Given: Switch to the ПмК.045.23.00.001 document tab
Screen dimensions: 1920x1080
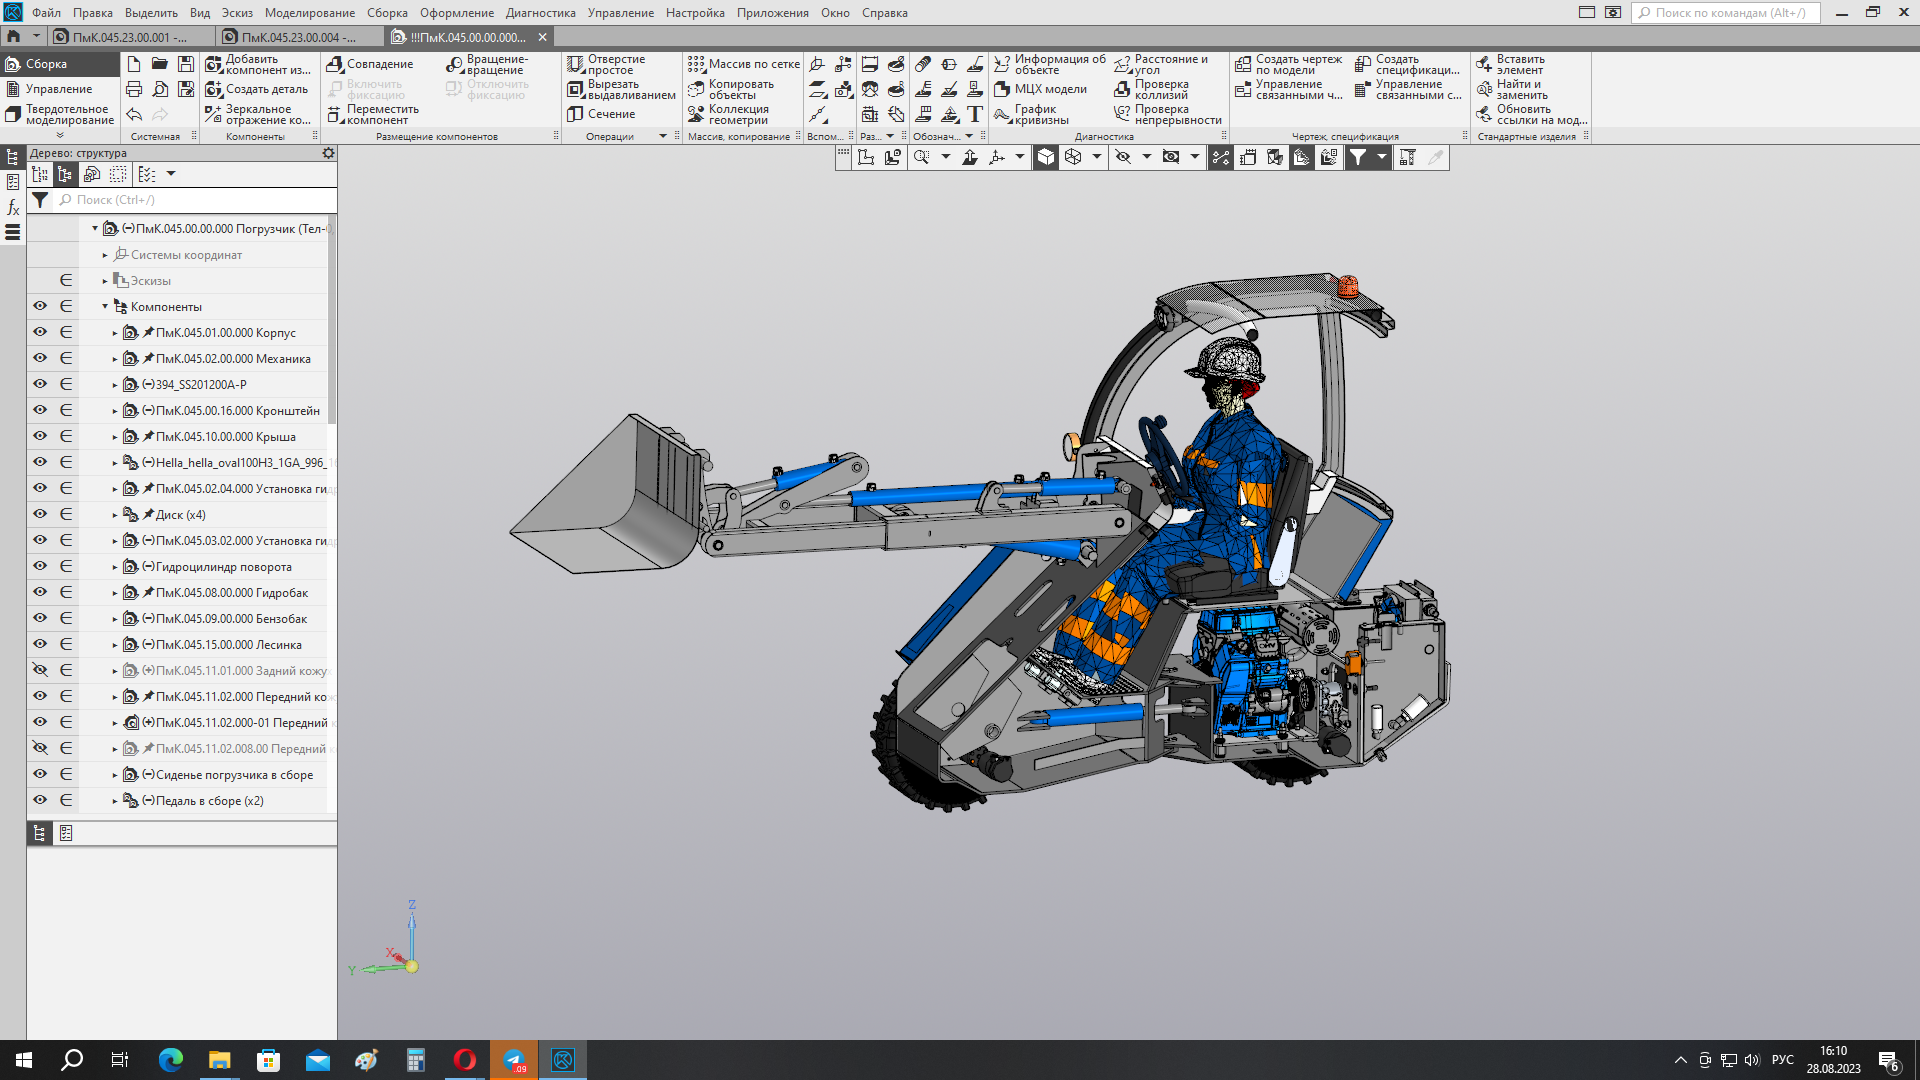Looking at the screenshot, I should (x=129, y=37).
